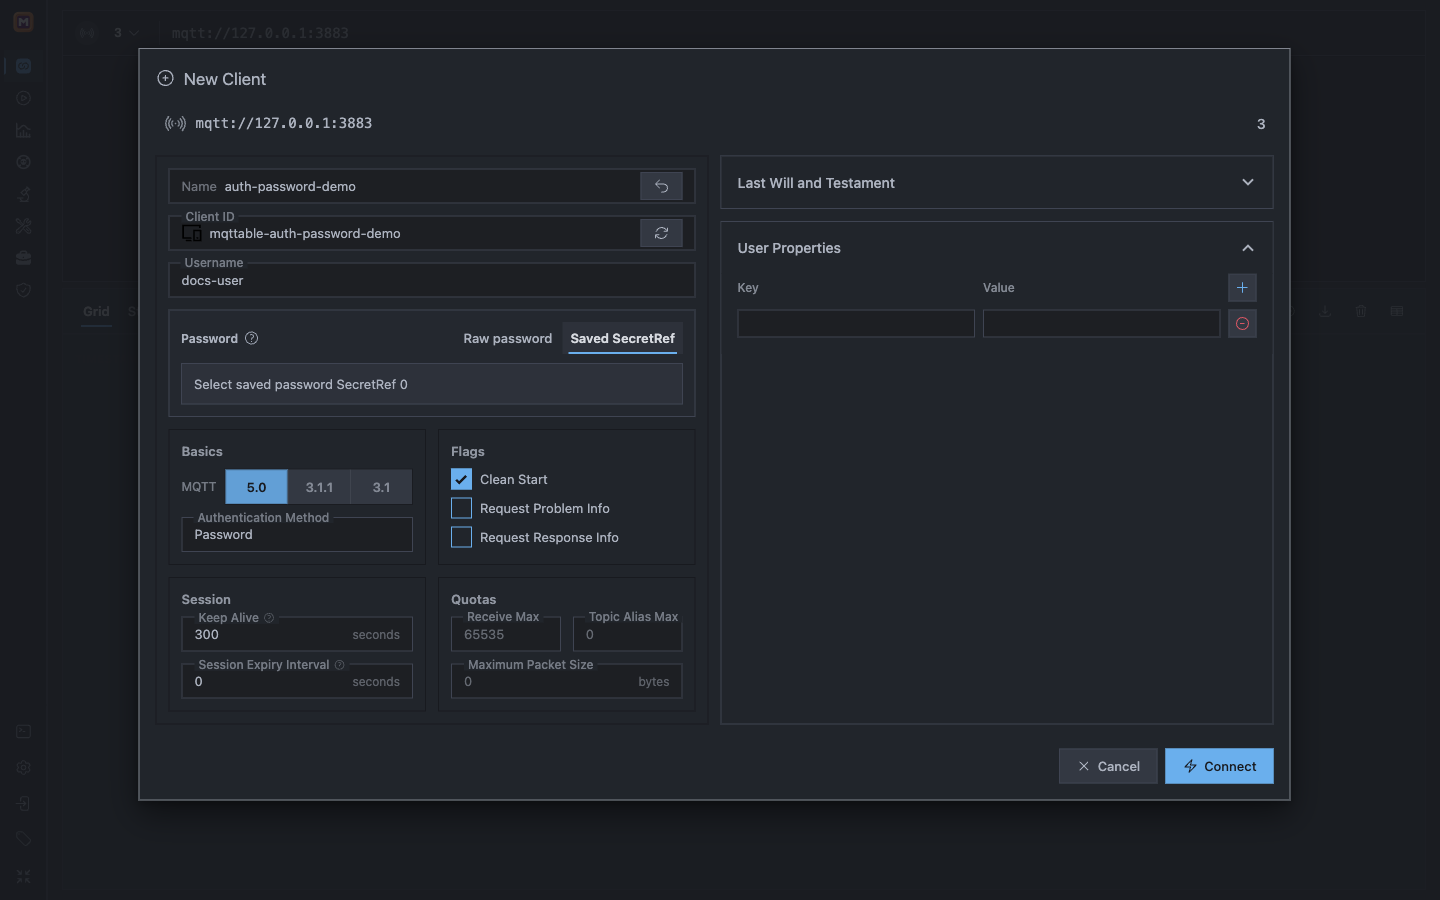Click the "Flags" section heading
This screenshot has width=1440, height=900.
pos(468,452)
